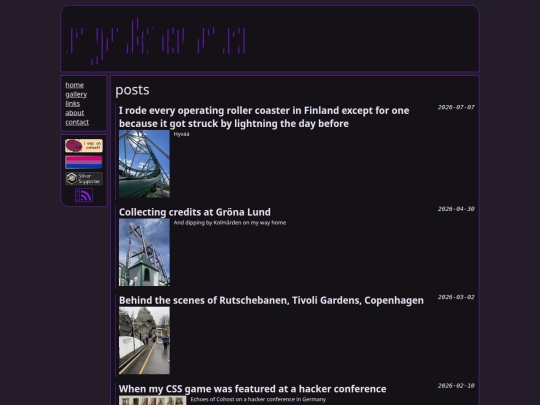The width and height of the screenshot is (540, 405).
Task: Click the 2026-07-07 post date
Action: click(456, 107)
